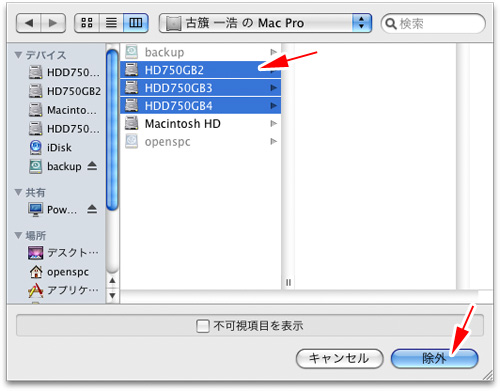
Task: Select first HDD750... drive in sidebar
Action: click(x=63, y=72)
